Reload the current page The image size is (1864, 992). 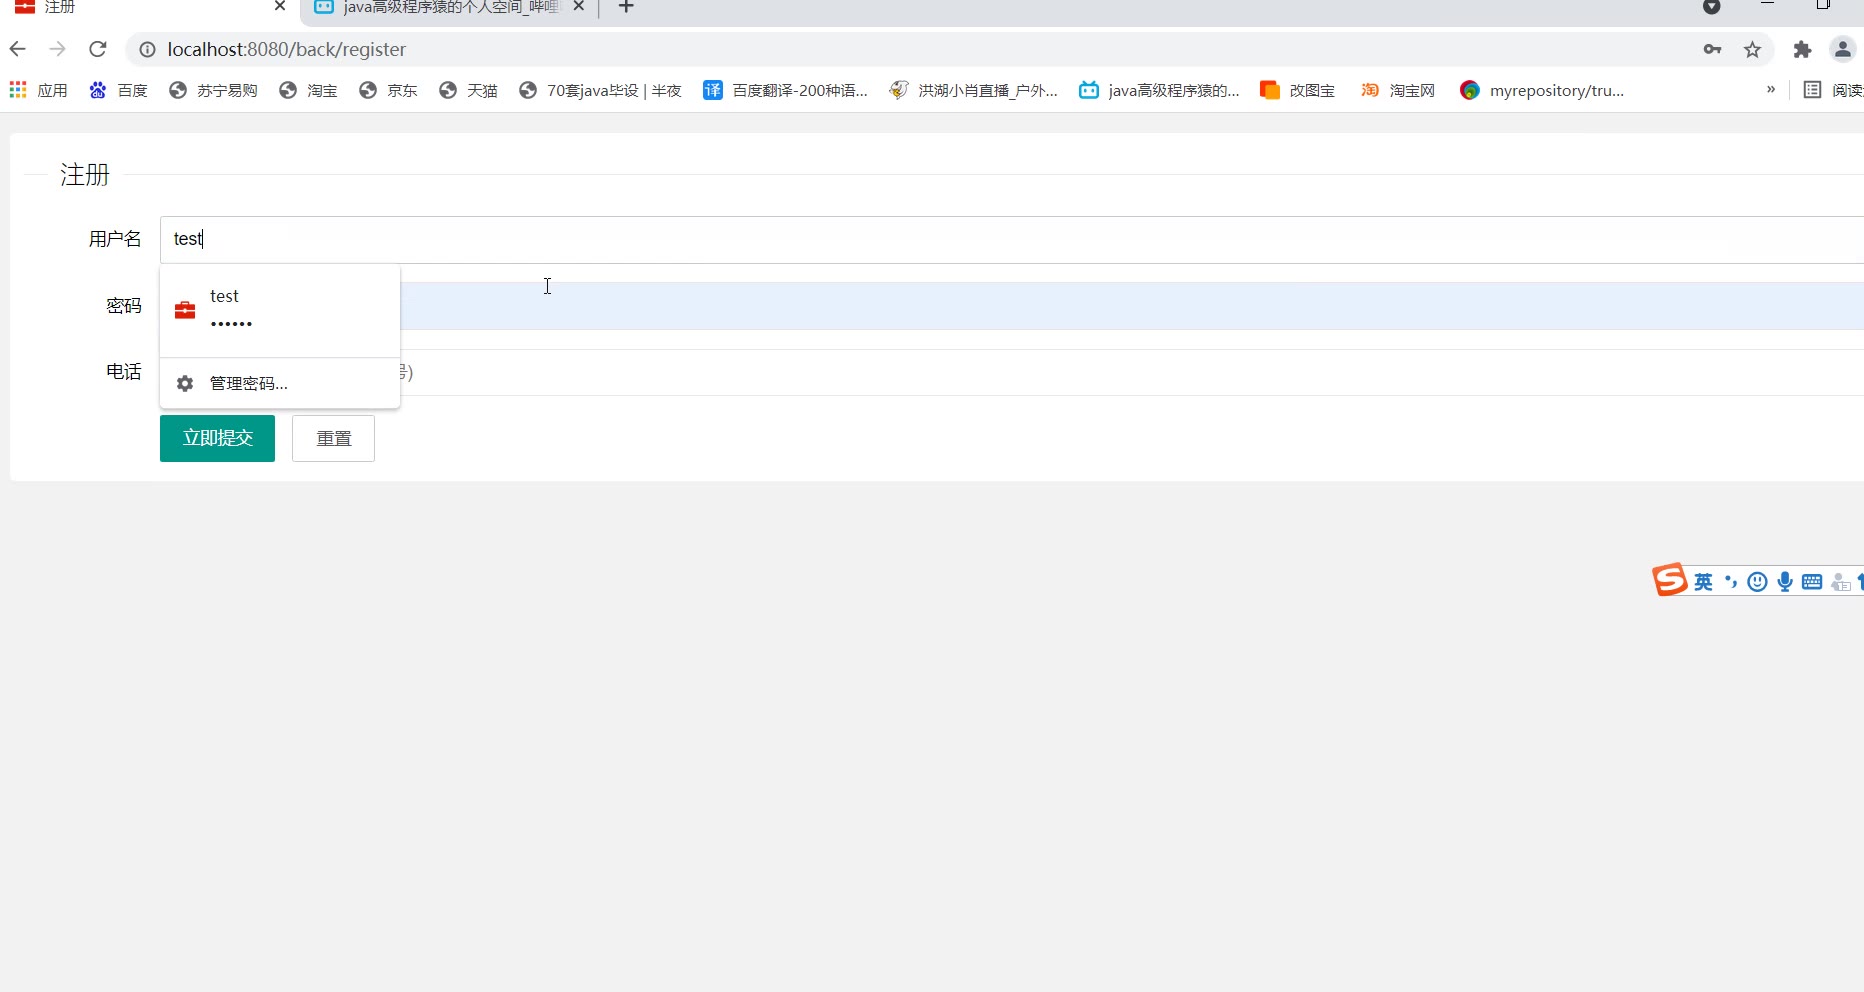[x=97, y=49]
